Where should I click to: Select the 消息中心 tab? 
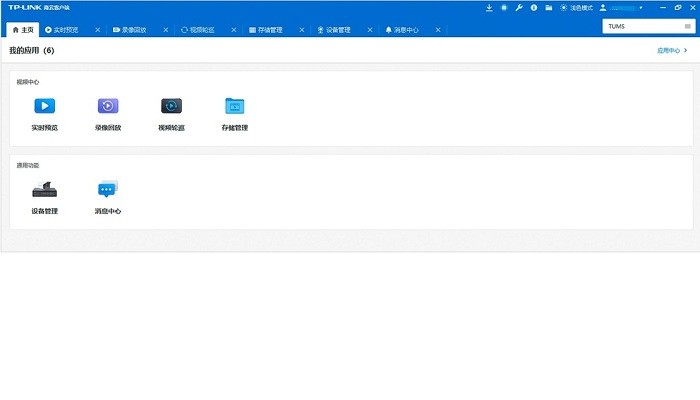[401, 30]
